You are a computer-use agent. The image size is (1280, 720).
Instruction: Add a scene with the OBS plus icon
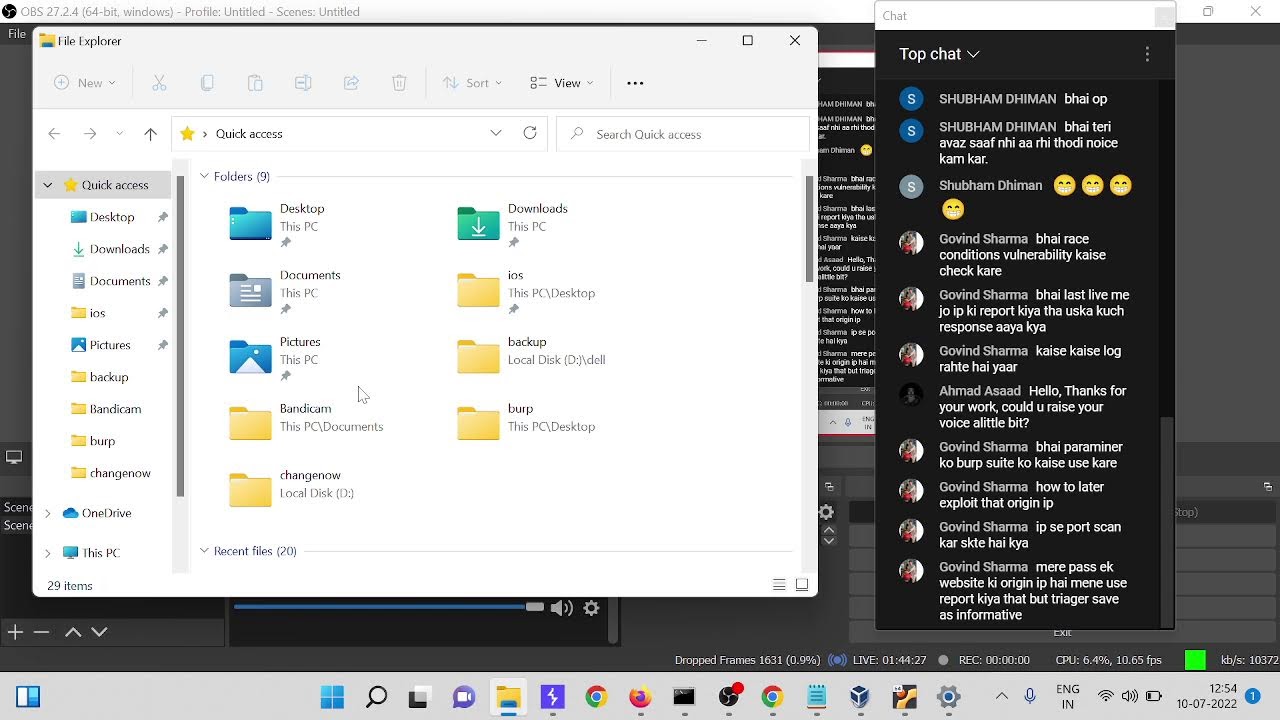click(x=15, y=632)
